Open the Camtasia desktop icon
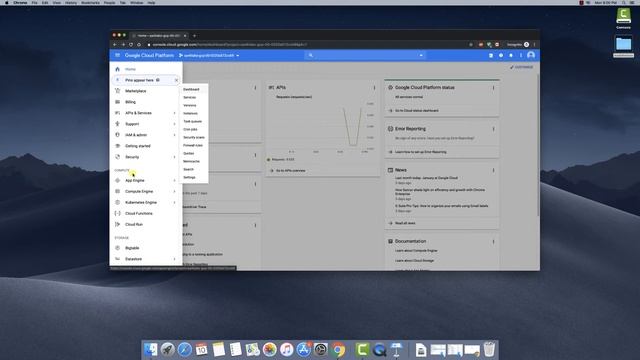Screen dimensions: 640x360 coord(623,18)
